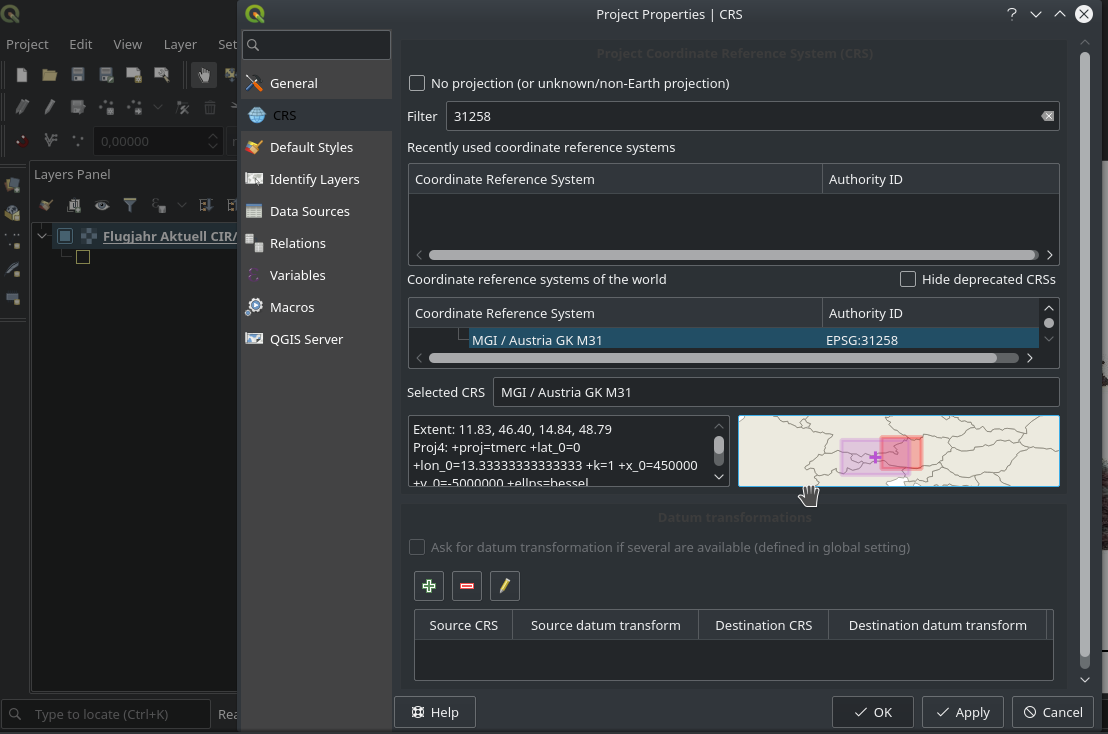Tick Ask for datum transformation checkbox

coord(417,547)
